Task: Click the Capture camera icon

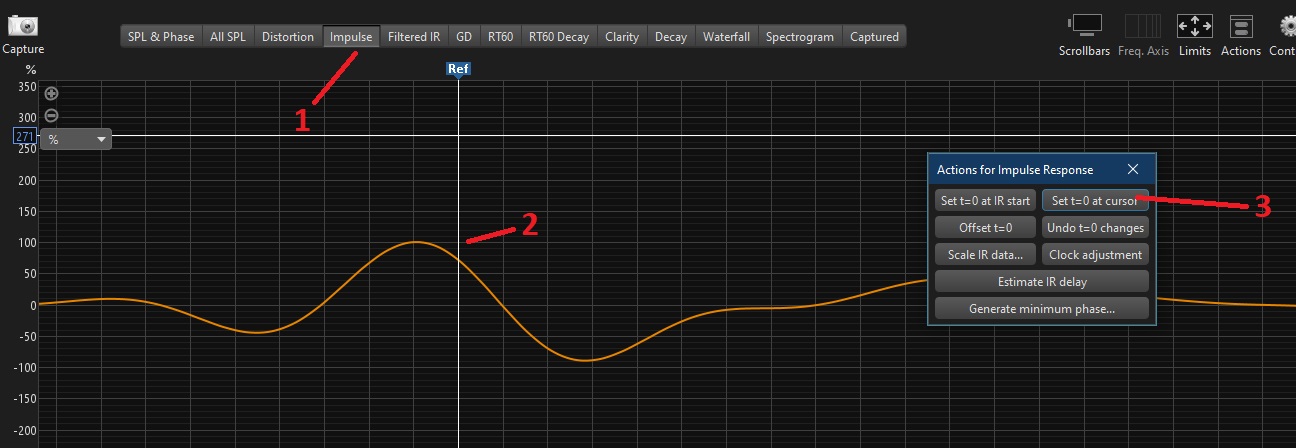Action: pyautogui.click(x=22, y=27)
